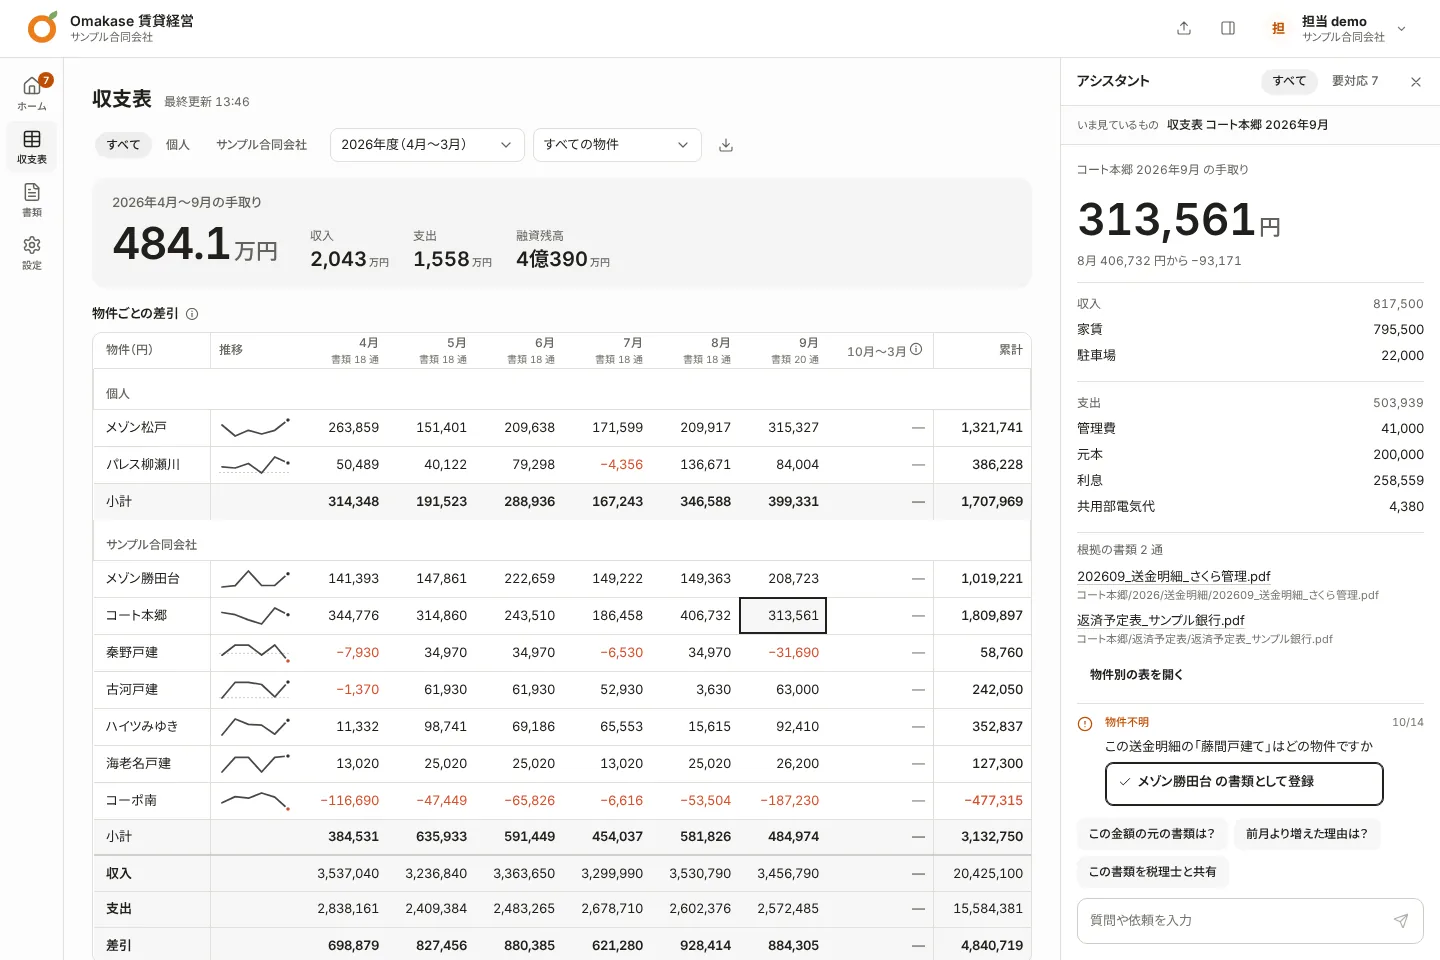Viewport: 1440px width, 960px height.
Task: Select the サンプル合同会社 filter tab
Action: click(262, 145)
